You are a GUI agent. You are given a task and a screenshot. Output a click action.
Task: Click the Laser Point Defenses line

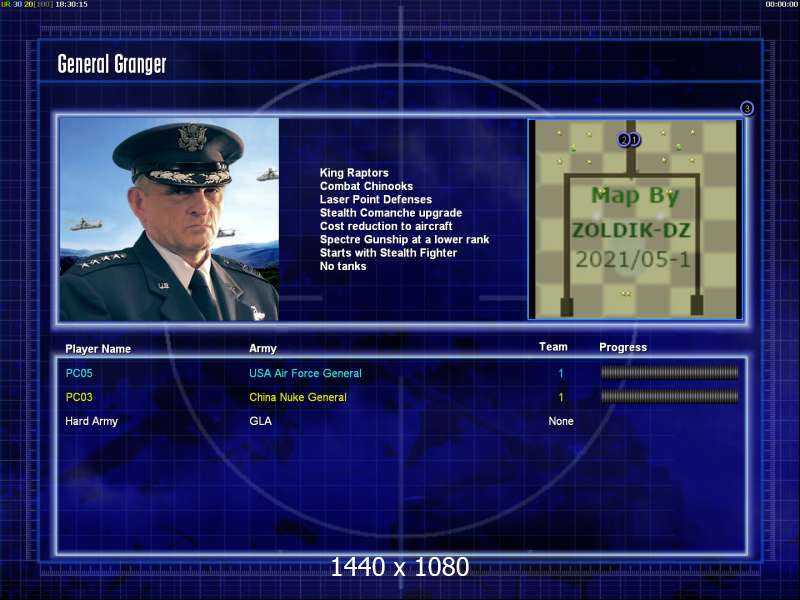[376, 199]
